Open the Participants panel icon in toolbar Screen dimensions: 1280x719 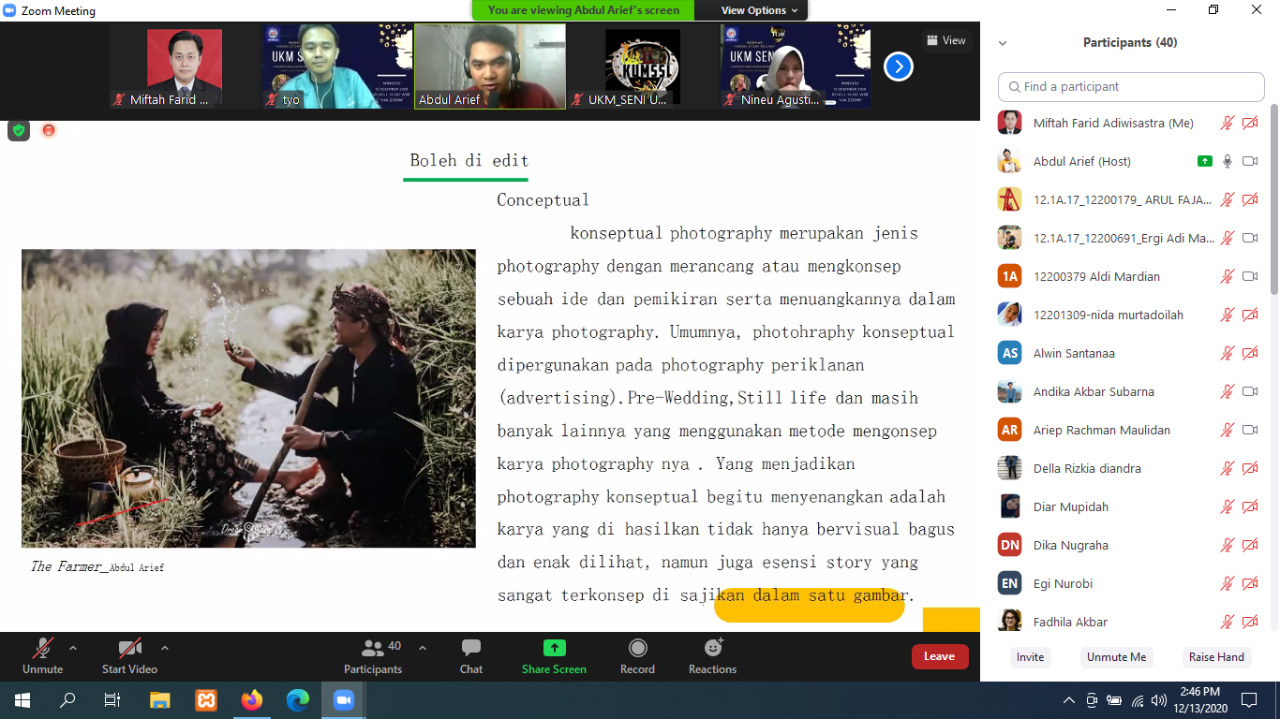373,648
